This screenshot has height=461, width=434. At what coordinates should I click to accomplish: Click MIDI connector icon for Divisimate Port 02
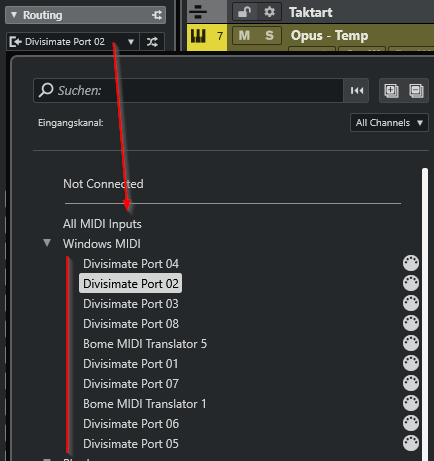coord(411,283)
